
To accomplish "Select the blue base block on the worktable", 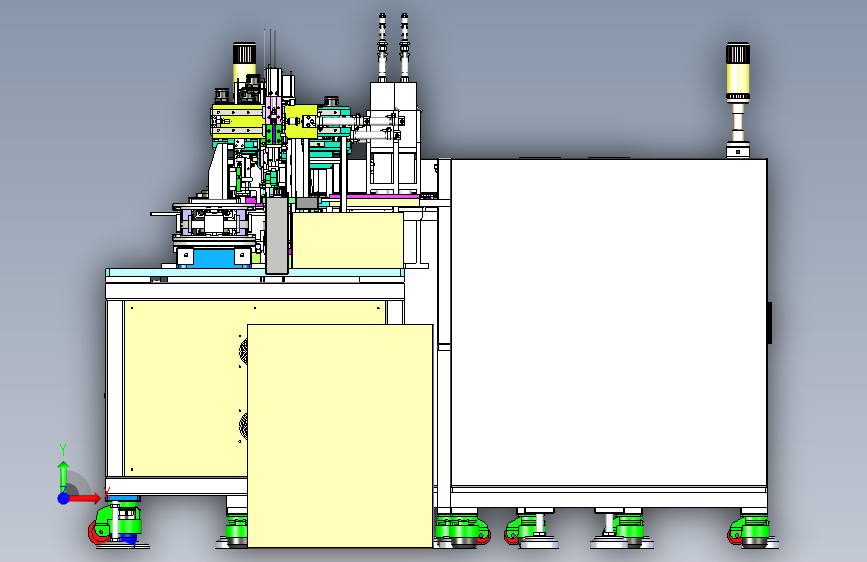I will tap(214, 258).
